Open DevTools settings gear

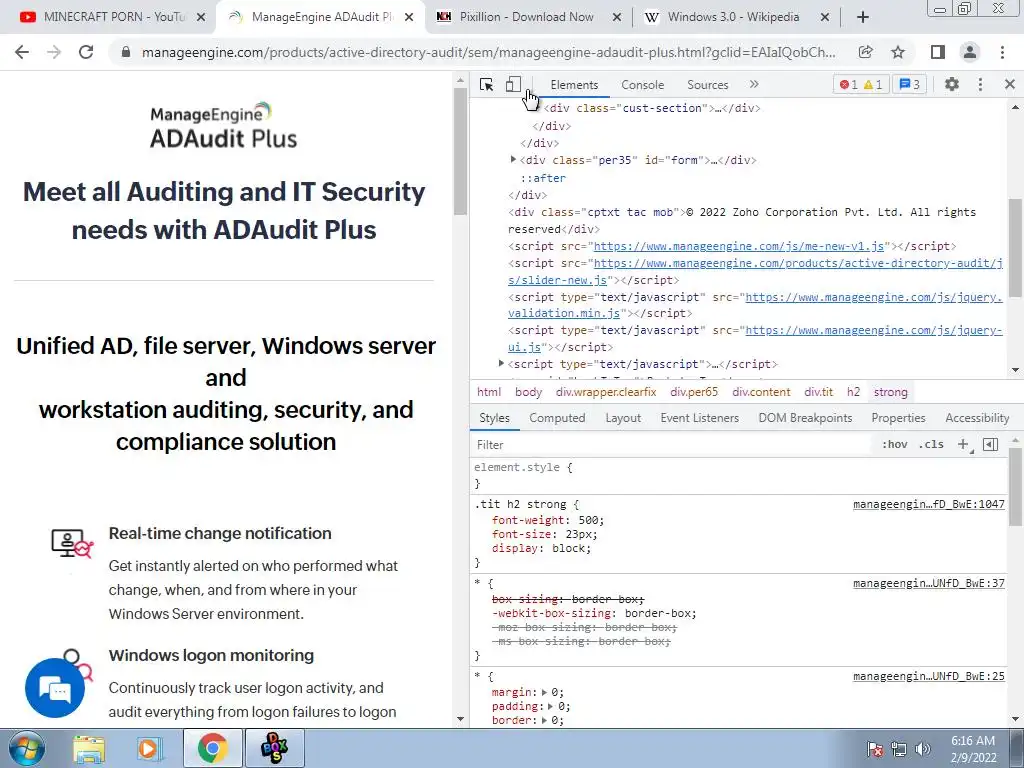952,84
